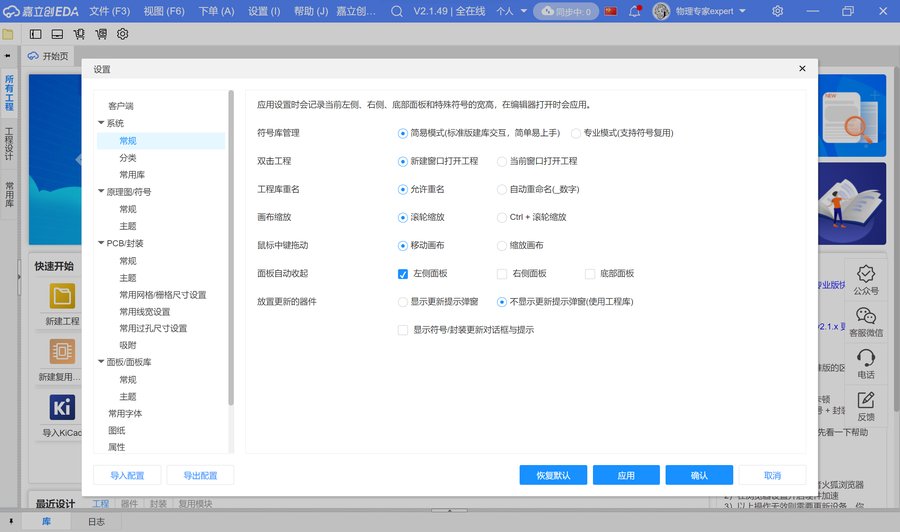
Task: Collapse the 原理图/符号 tree node
Action: click(x=101, y=191)
